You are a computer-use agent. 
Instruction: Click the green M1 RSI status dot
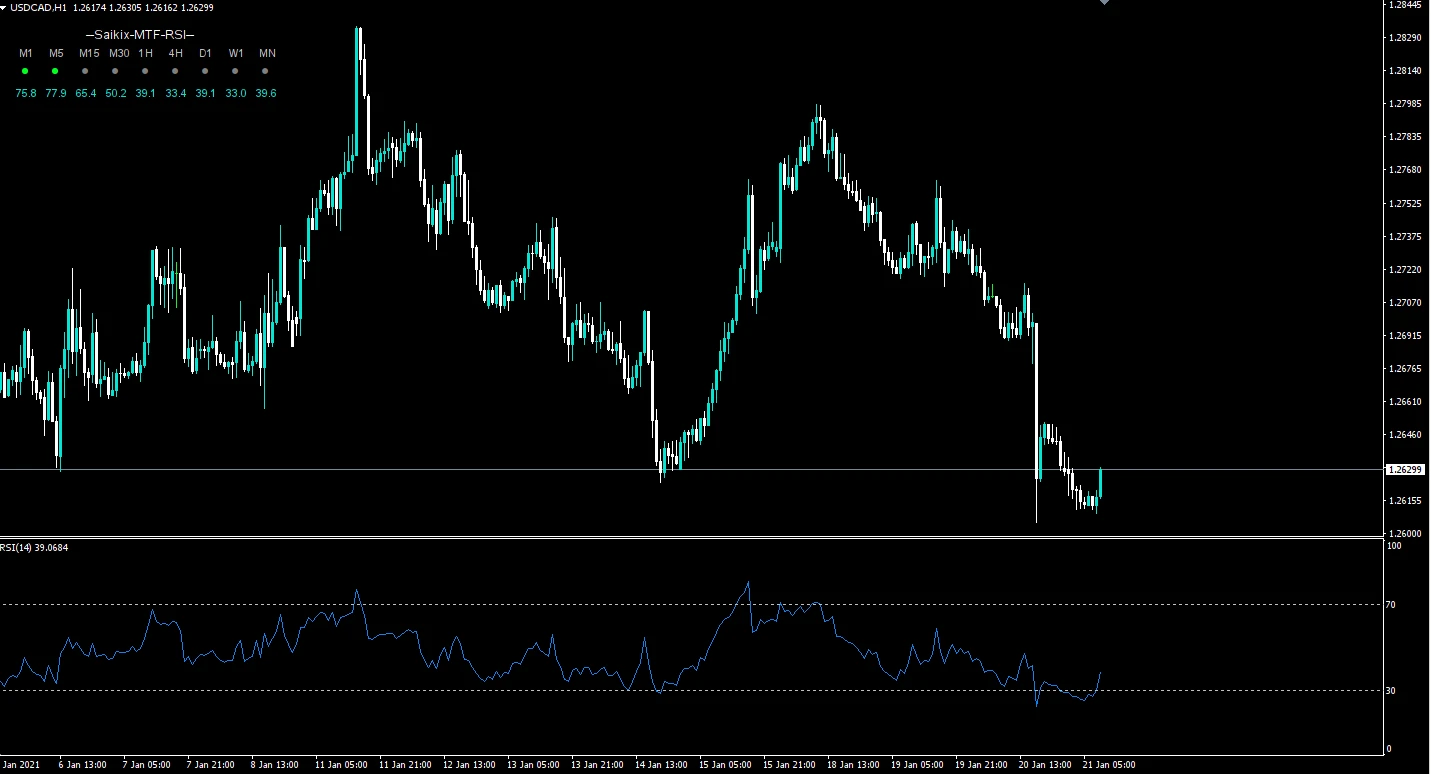tap(25, 72)
